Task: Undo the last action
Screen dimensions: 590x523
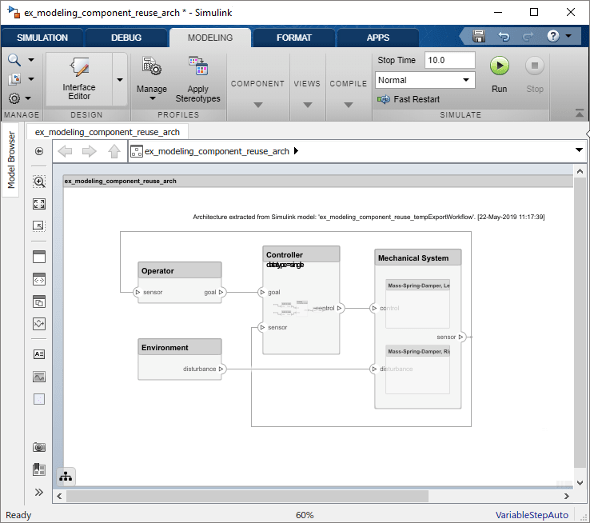Action: tap(503, 36)
